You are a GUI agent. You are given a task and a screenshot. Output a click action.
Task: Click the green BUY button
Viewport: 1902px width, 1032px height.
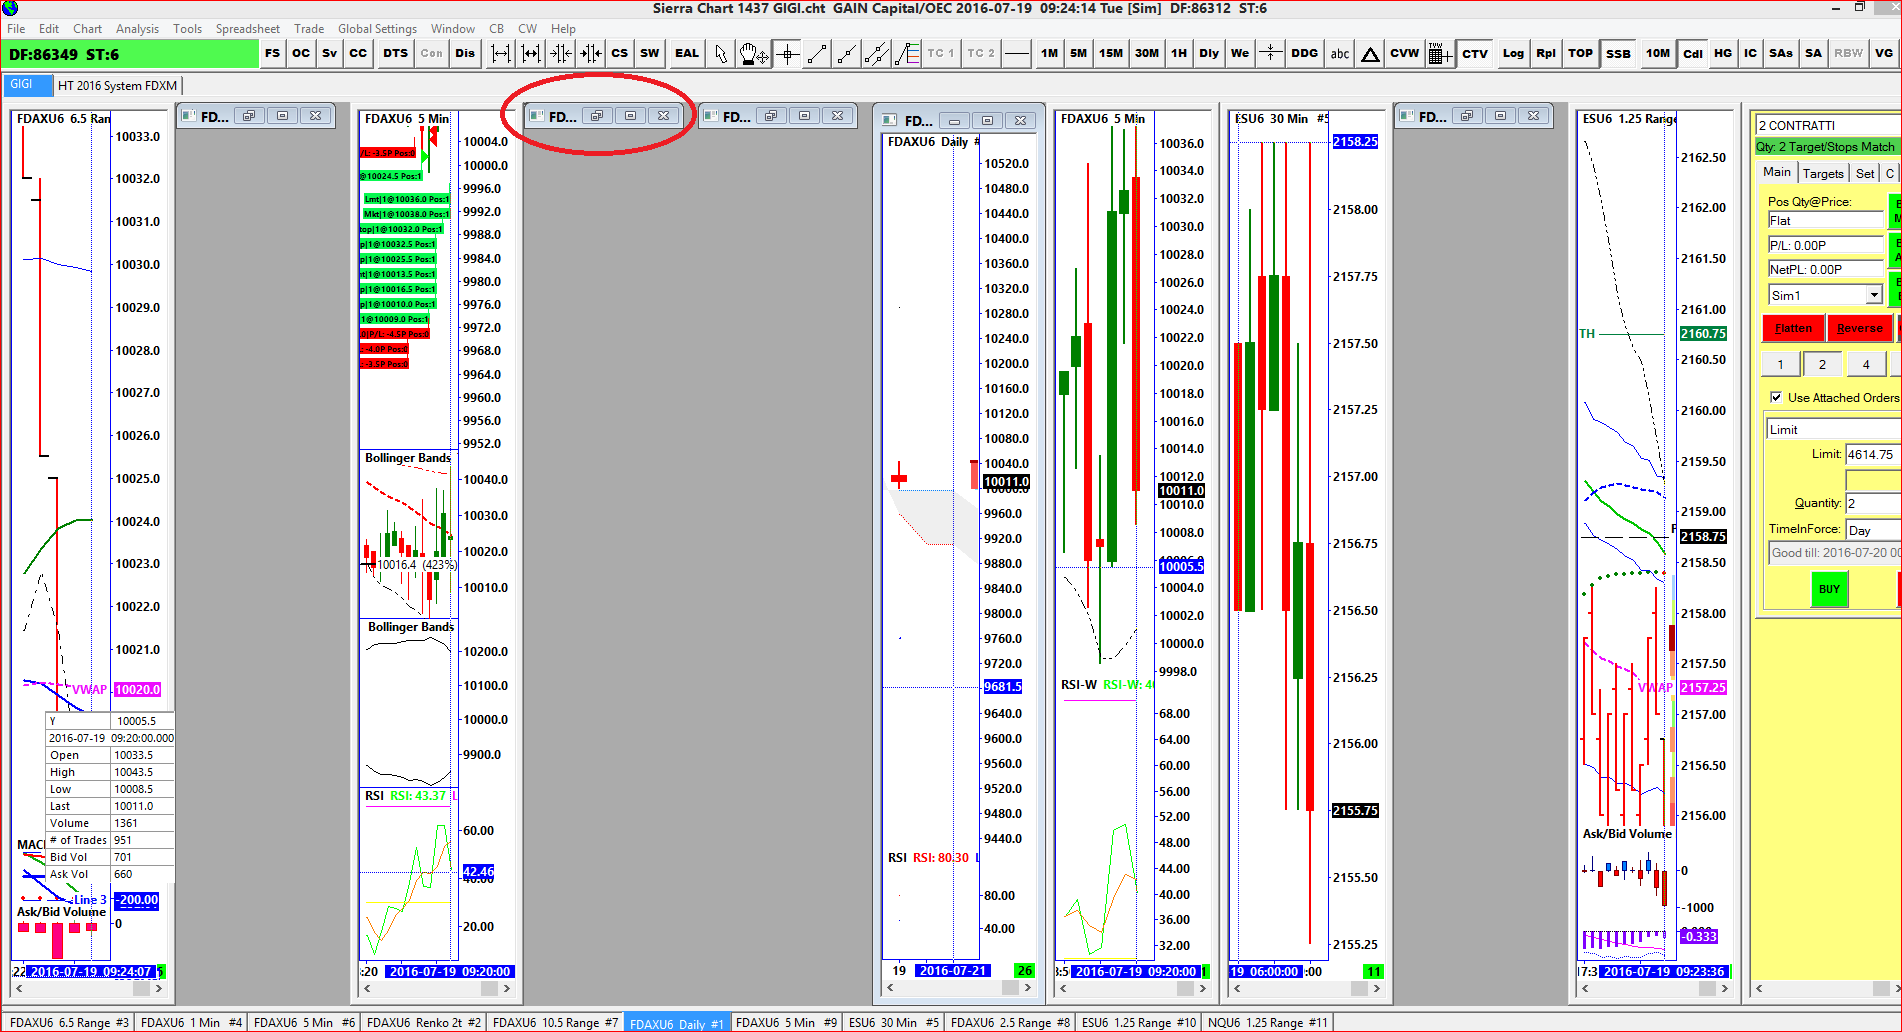pyautogui.click(x=1829, y=589)
